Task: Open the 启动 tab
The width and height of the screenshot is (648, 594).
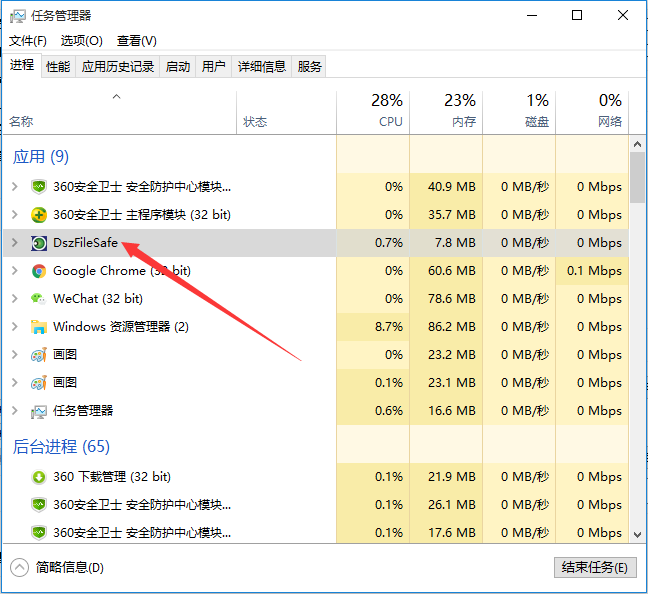Action: point(177,67)
